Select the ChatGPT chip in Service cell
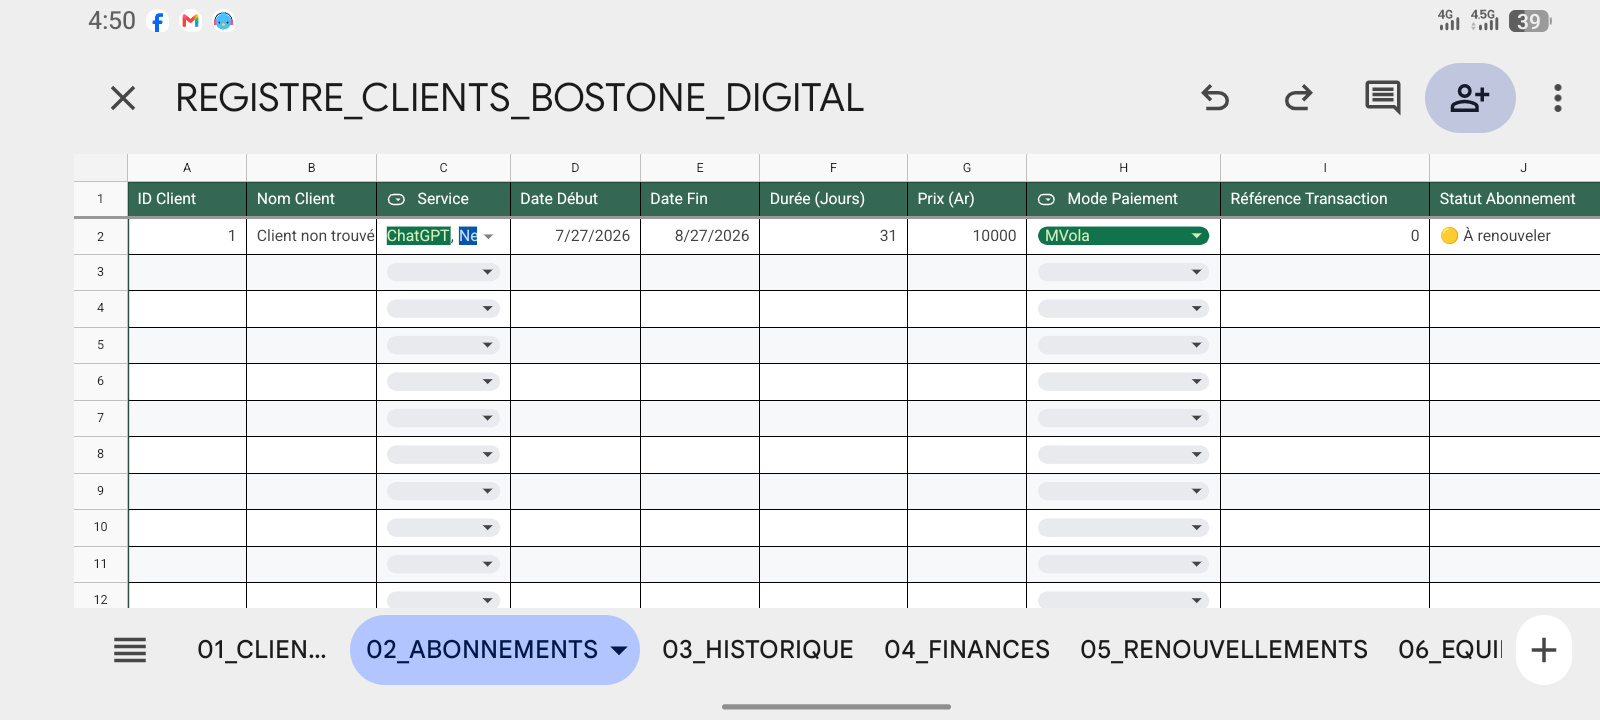 (418, 236)
